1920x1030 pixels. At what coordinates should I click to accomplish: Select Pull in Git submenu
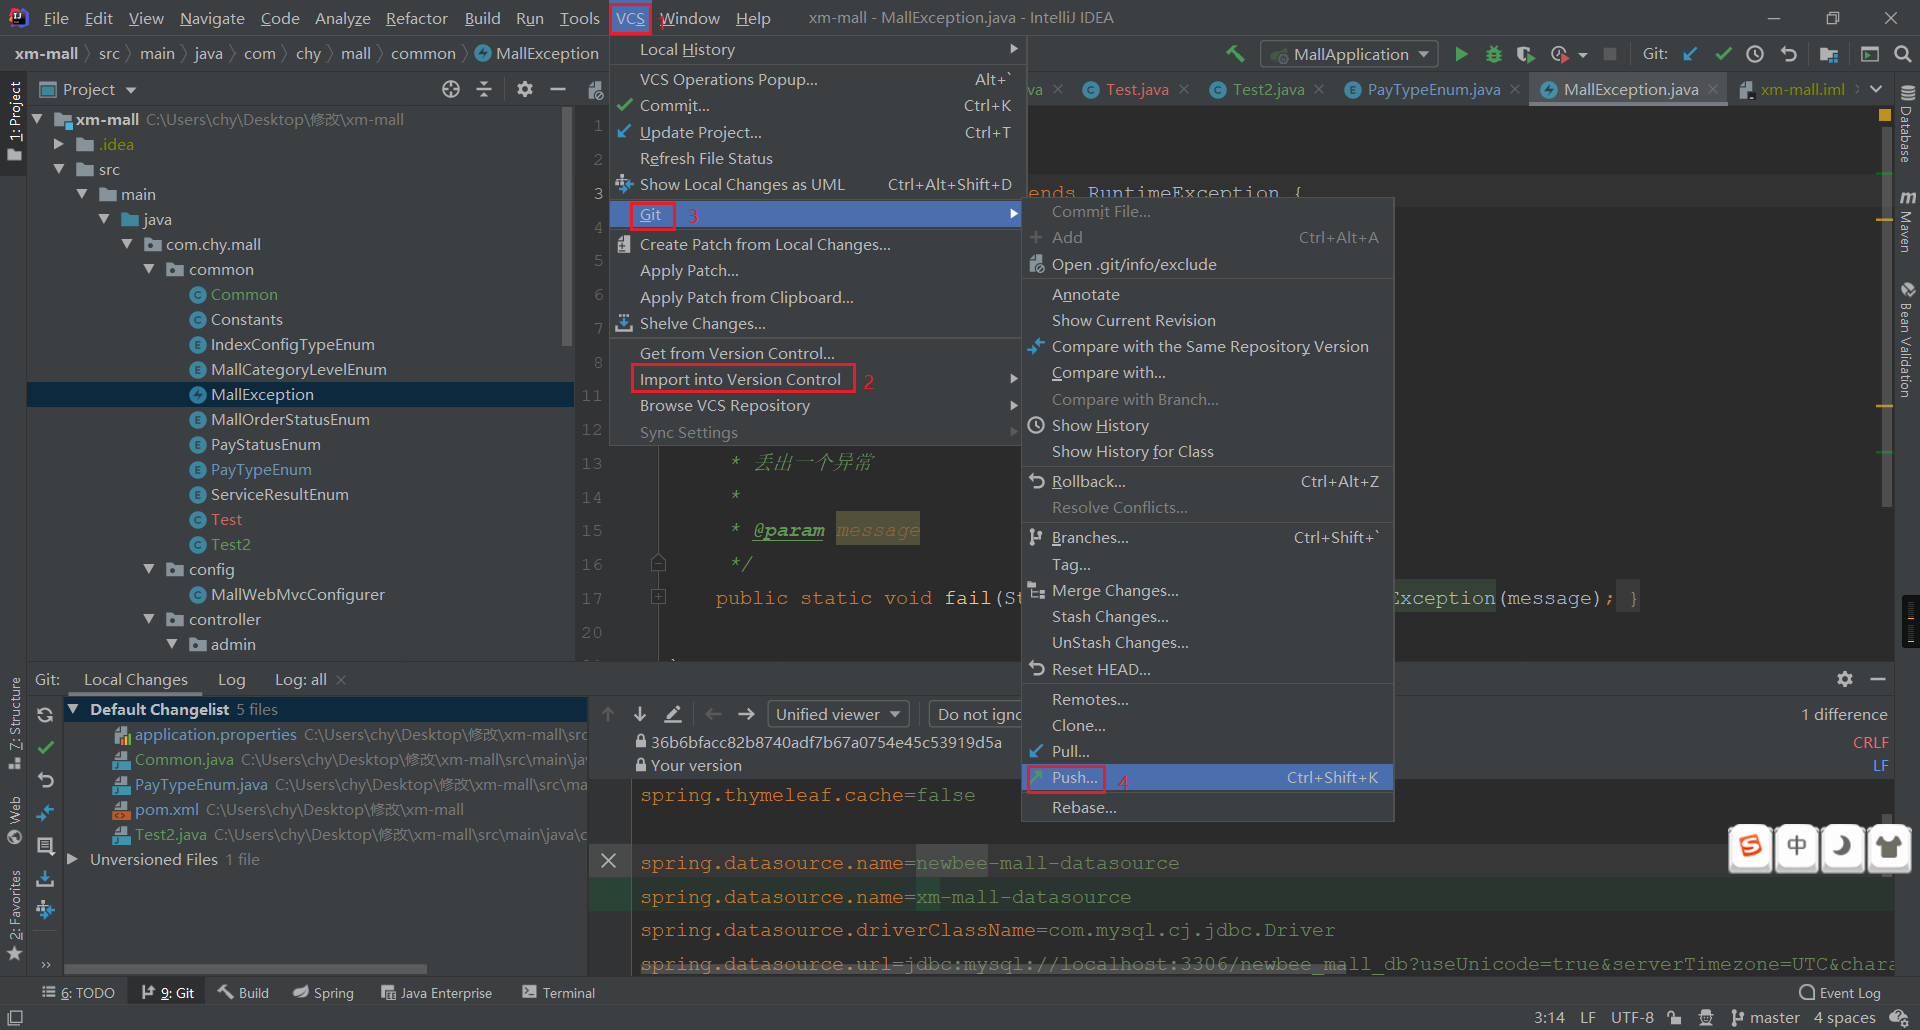pyautogui.click(x=1208, y=751)
